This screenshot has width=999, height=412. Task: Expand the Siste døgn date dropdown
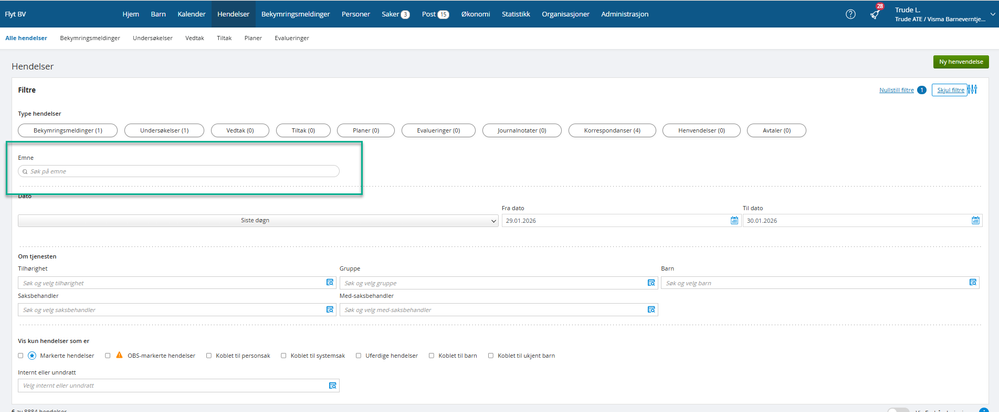257,220
